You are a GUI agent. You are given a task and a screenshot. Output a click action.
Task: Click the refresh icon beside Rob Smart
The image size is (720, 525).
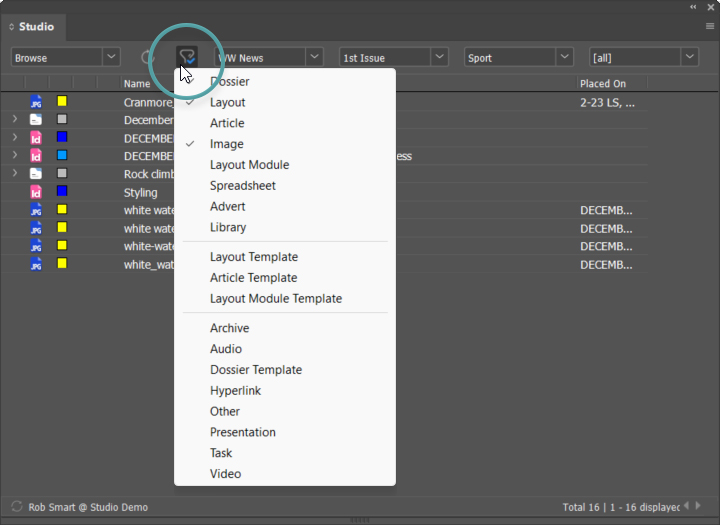pos(17,506)
